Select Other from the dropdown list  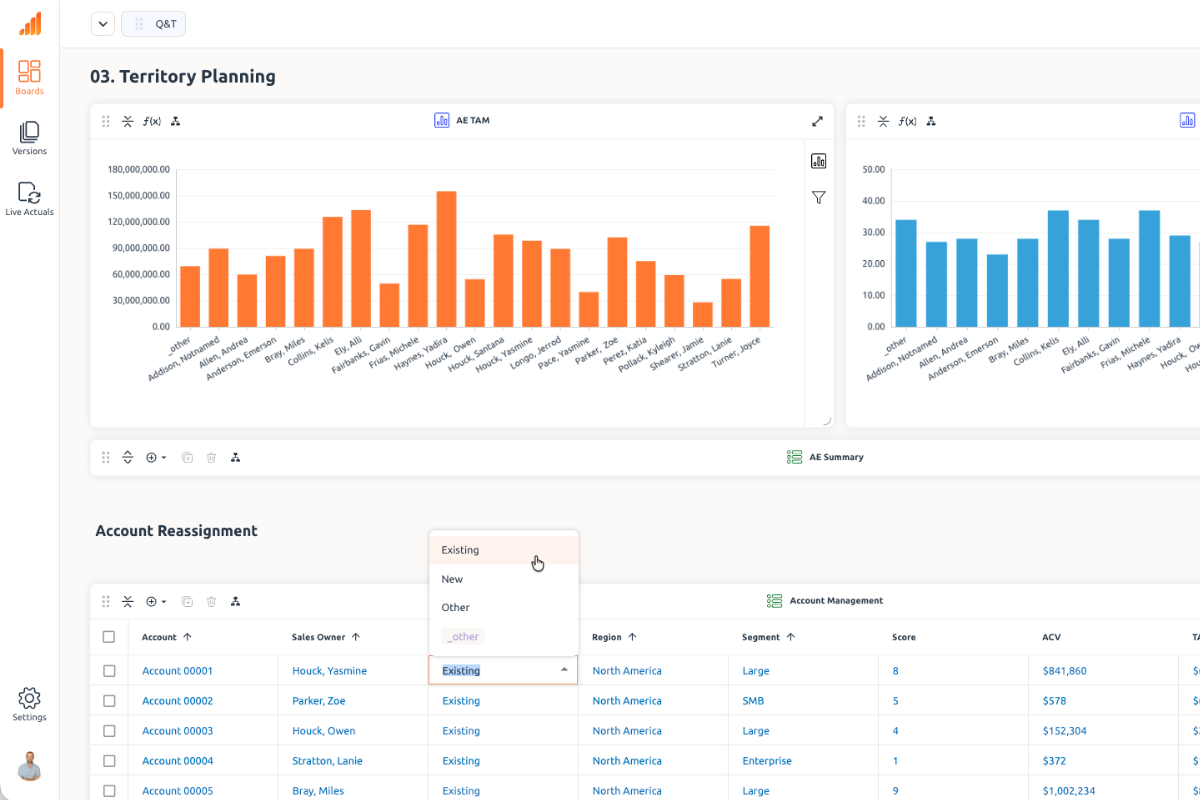(504, 607)
